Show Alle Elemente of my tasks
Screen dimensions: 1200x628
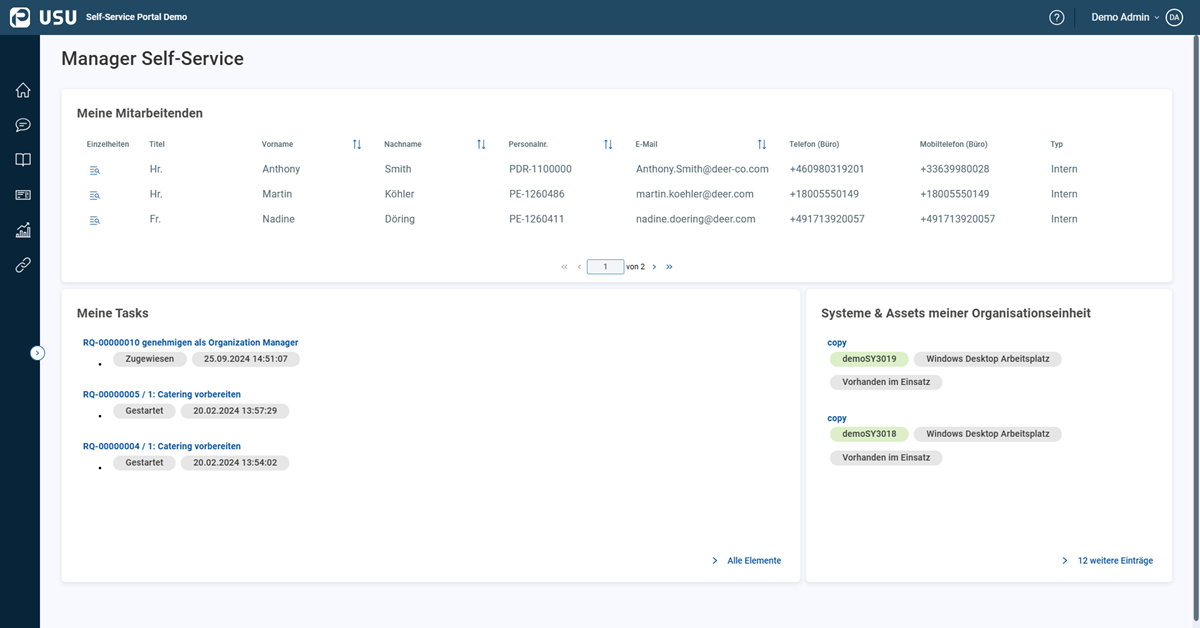coord(746,561)
